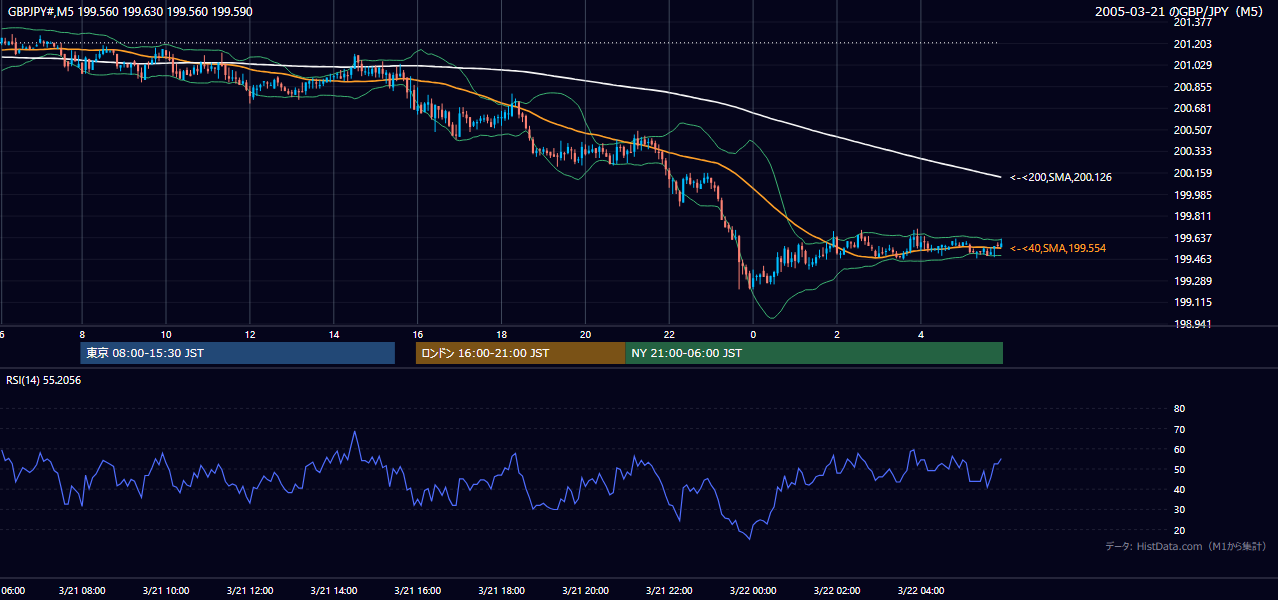Click hour 16 label under price chart
1278x600 pixels.
pyautogui.click(x=418, y=335)
